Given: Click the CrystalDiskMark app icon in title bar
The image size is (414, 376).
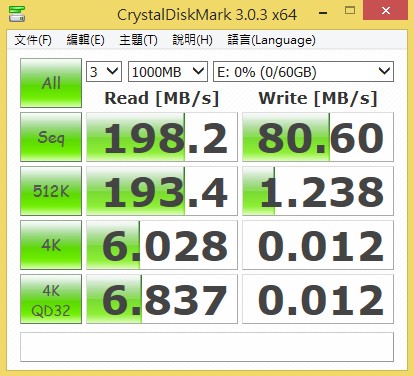Looking at the screenshot, I should pyautogui.click(x=17, y=13).
